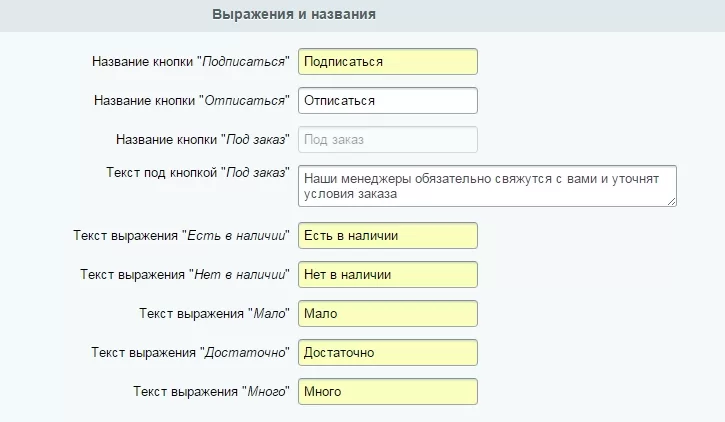Click label "Название кнопки Подписаться"

point(190,61)
